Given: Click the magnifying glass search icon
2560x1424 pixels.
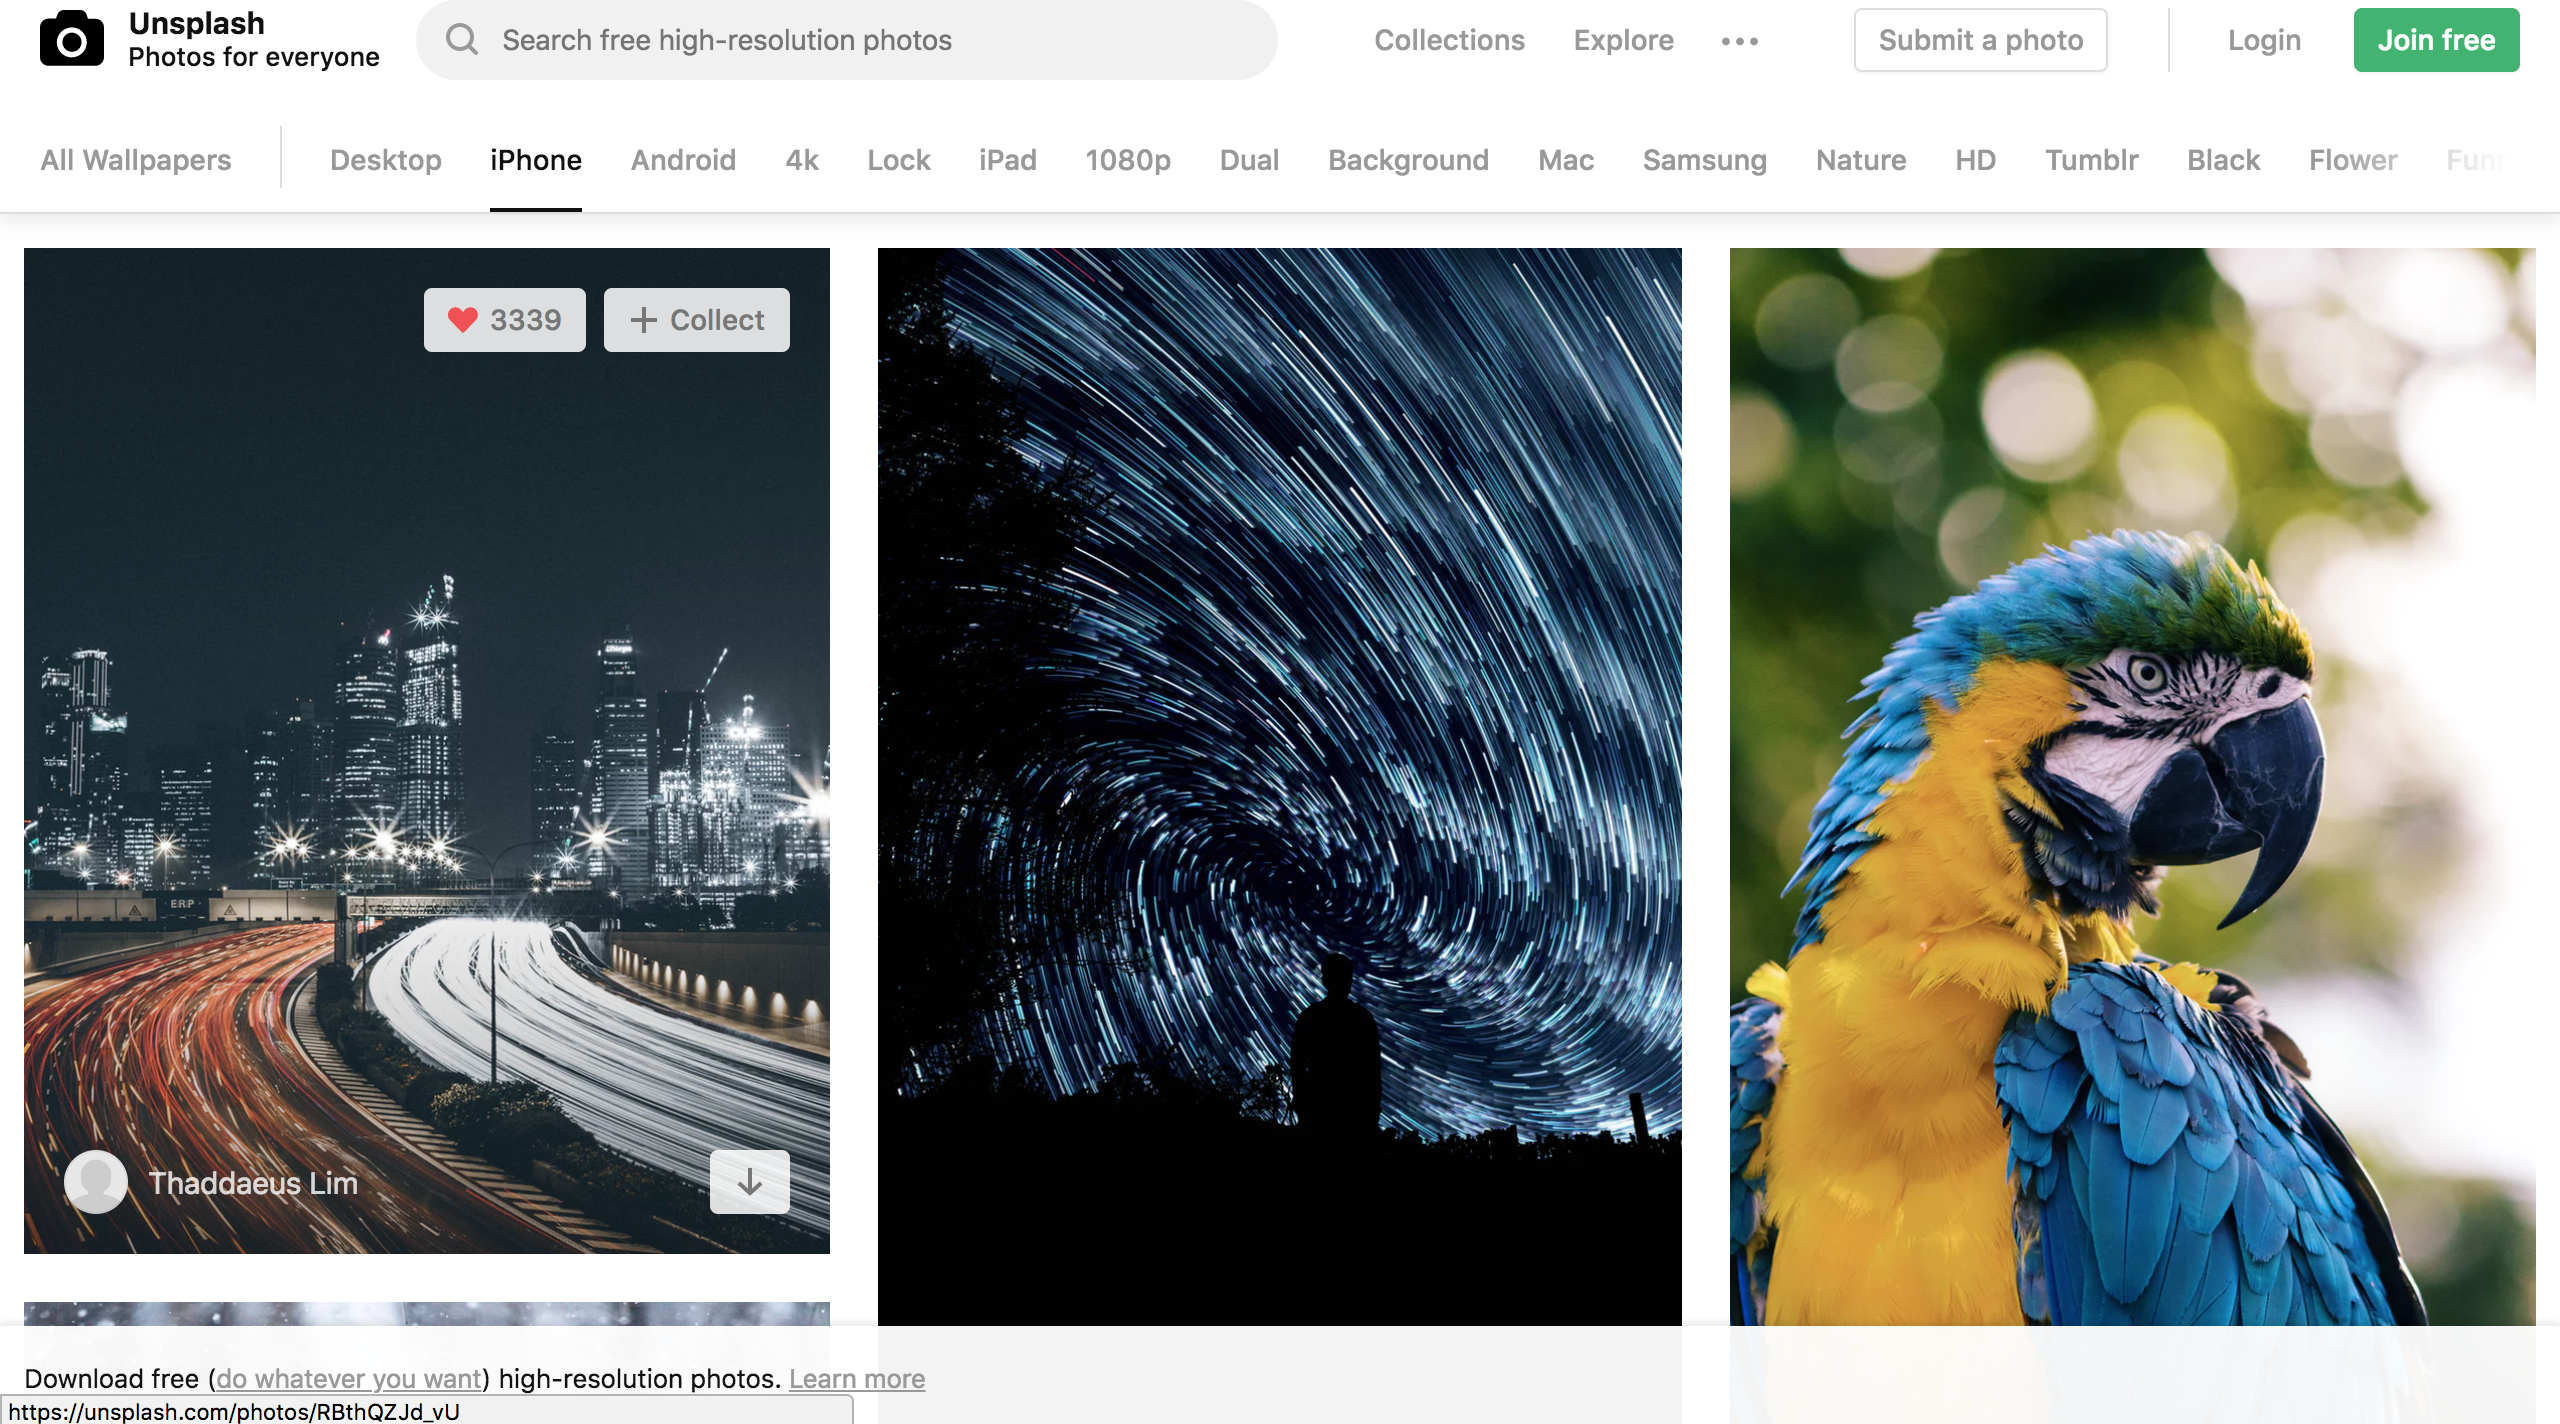Looking at the screenshot, I should tap(462, 40).
